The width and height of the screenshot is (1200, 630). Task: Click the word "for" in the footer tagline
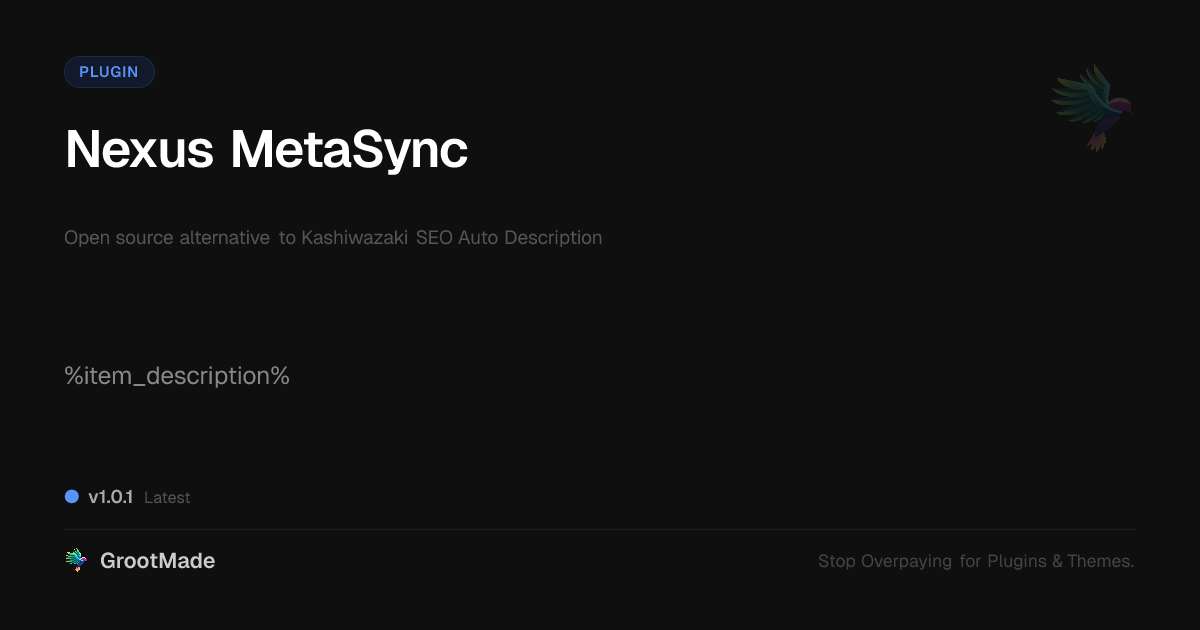[970, 562]
